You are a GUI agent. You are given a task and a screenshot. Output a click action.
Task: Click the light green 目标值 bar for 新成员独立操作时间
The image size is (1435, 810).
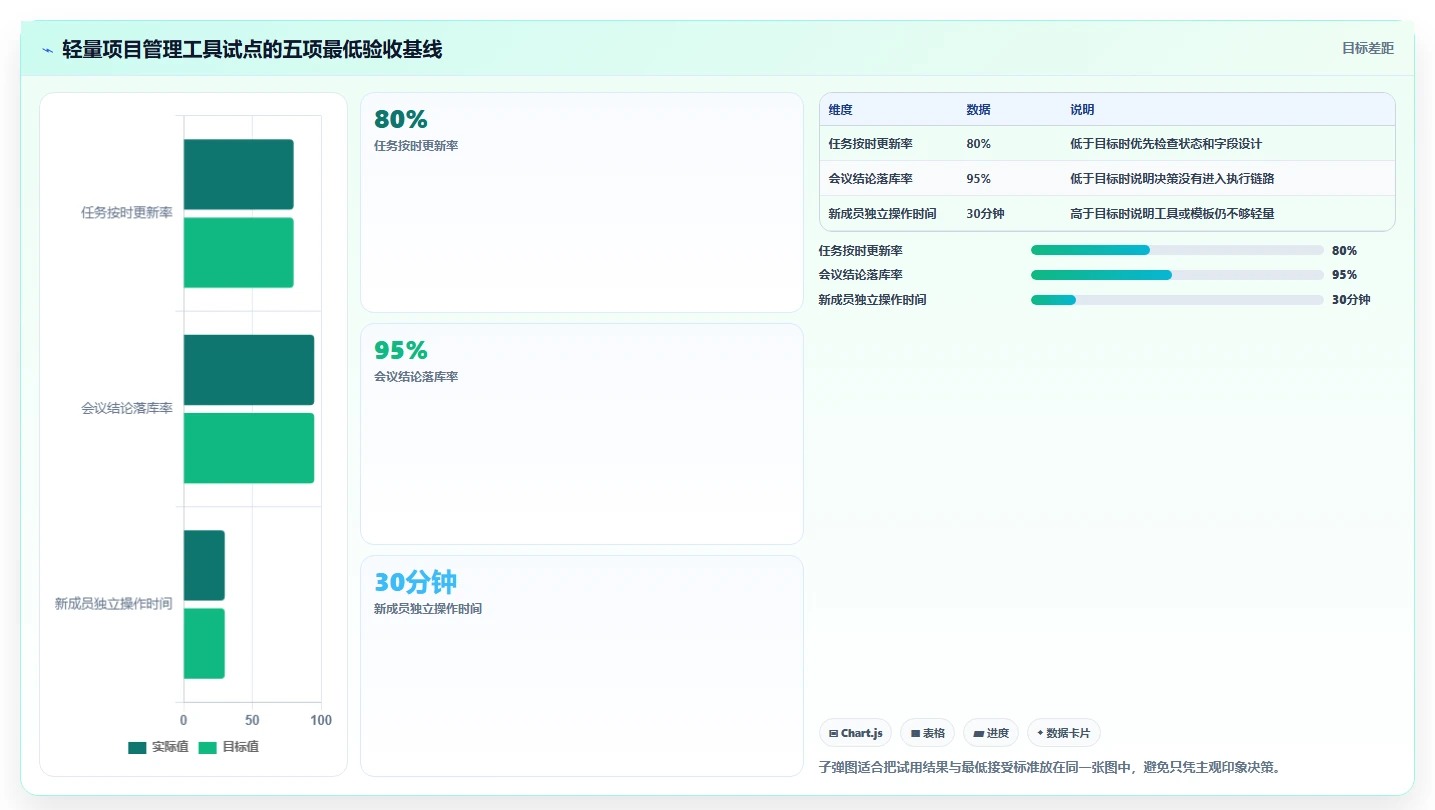click(204, 644)
